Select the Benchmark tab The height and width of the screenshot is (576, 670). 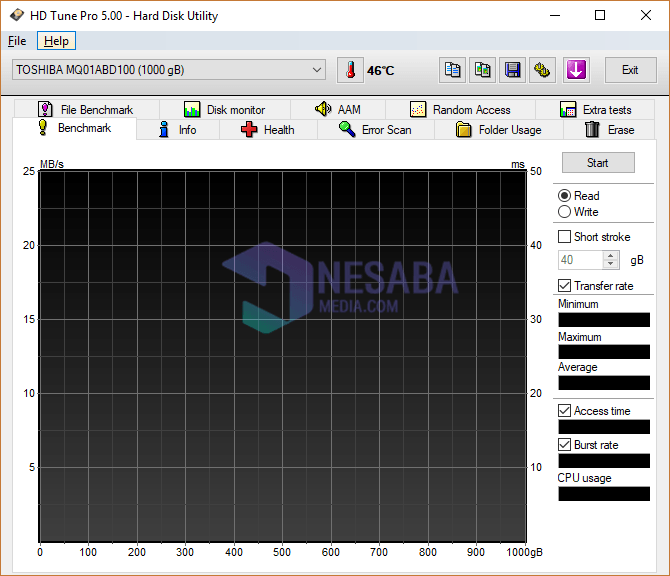(x=75, y=128)
